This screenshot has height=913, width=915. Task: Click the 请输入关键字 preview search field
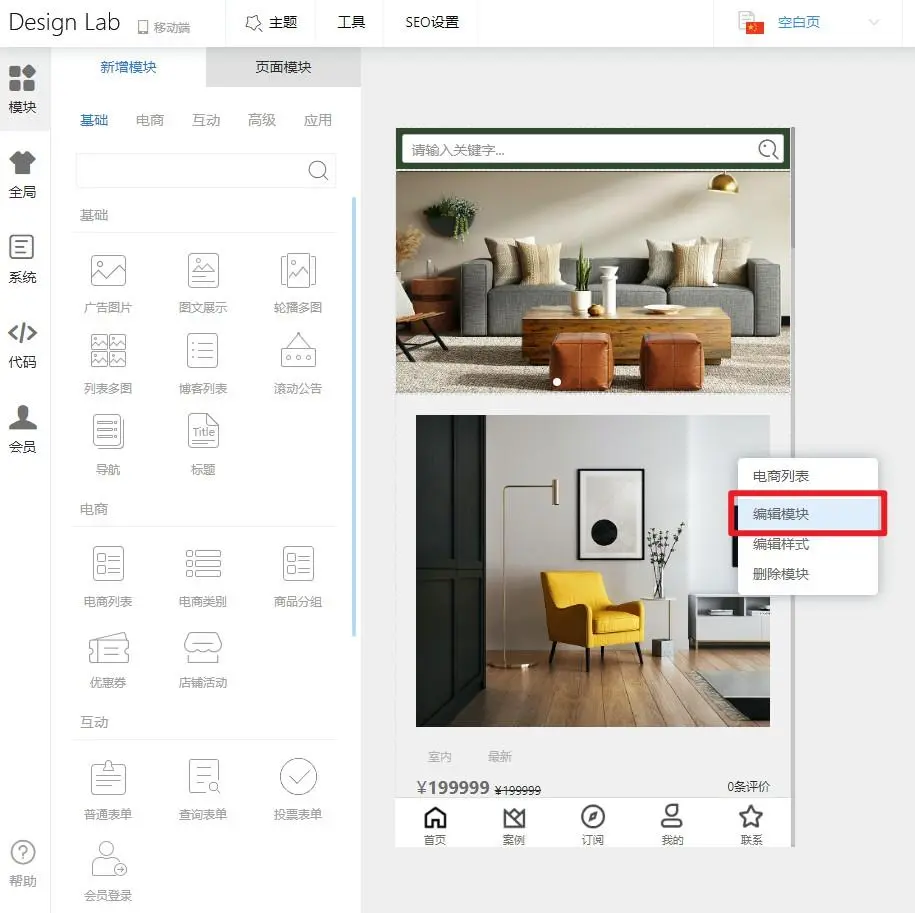tap(580, 150)
